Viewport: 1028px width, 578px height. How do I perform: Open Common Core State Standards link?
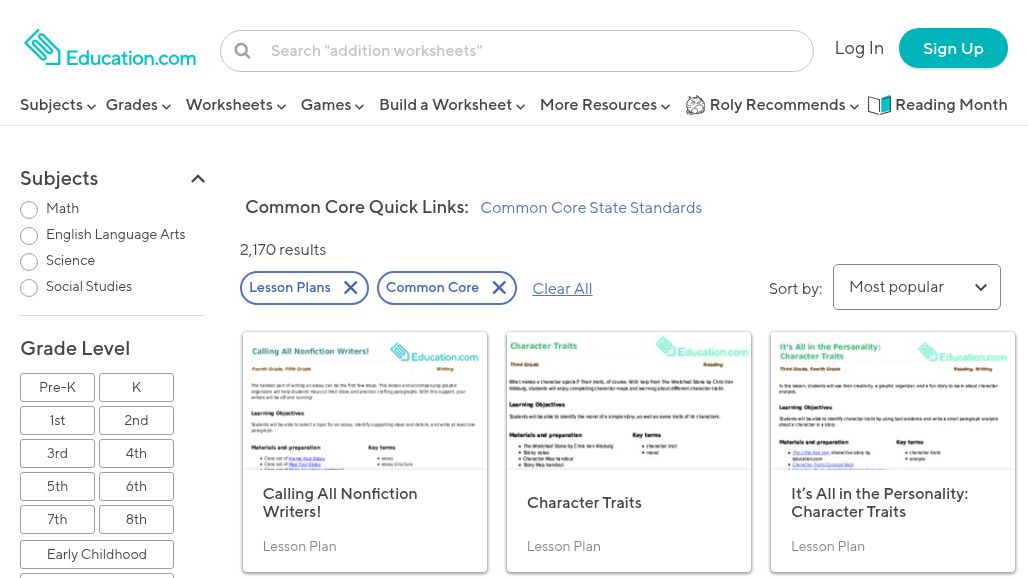(590, 208)
